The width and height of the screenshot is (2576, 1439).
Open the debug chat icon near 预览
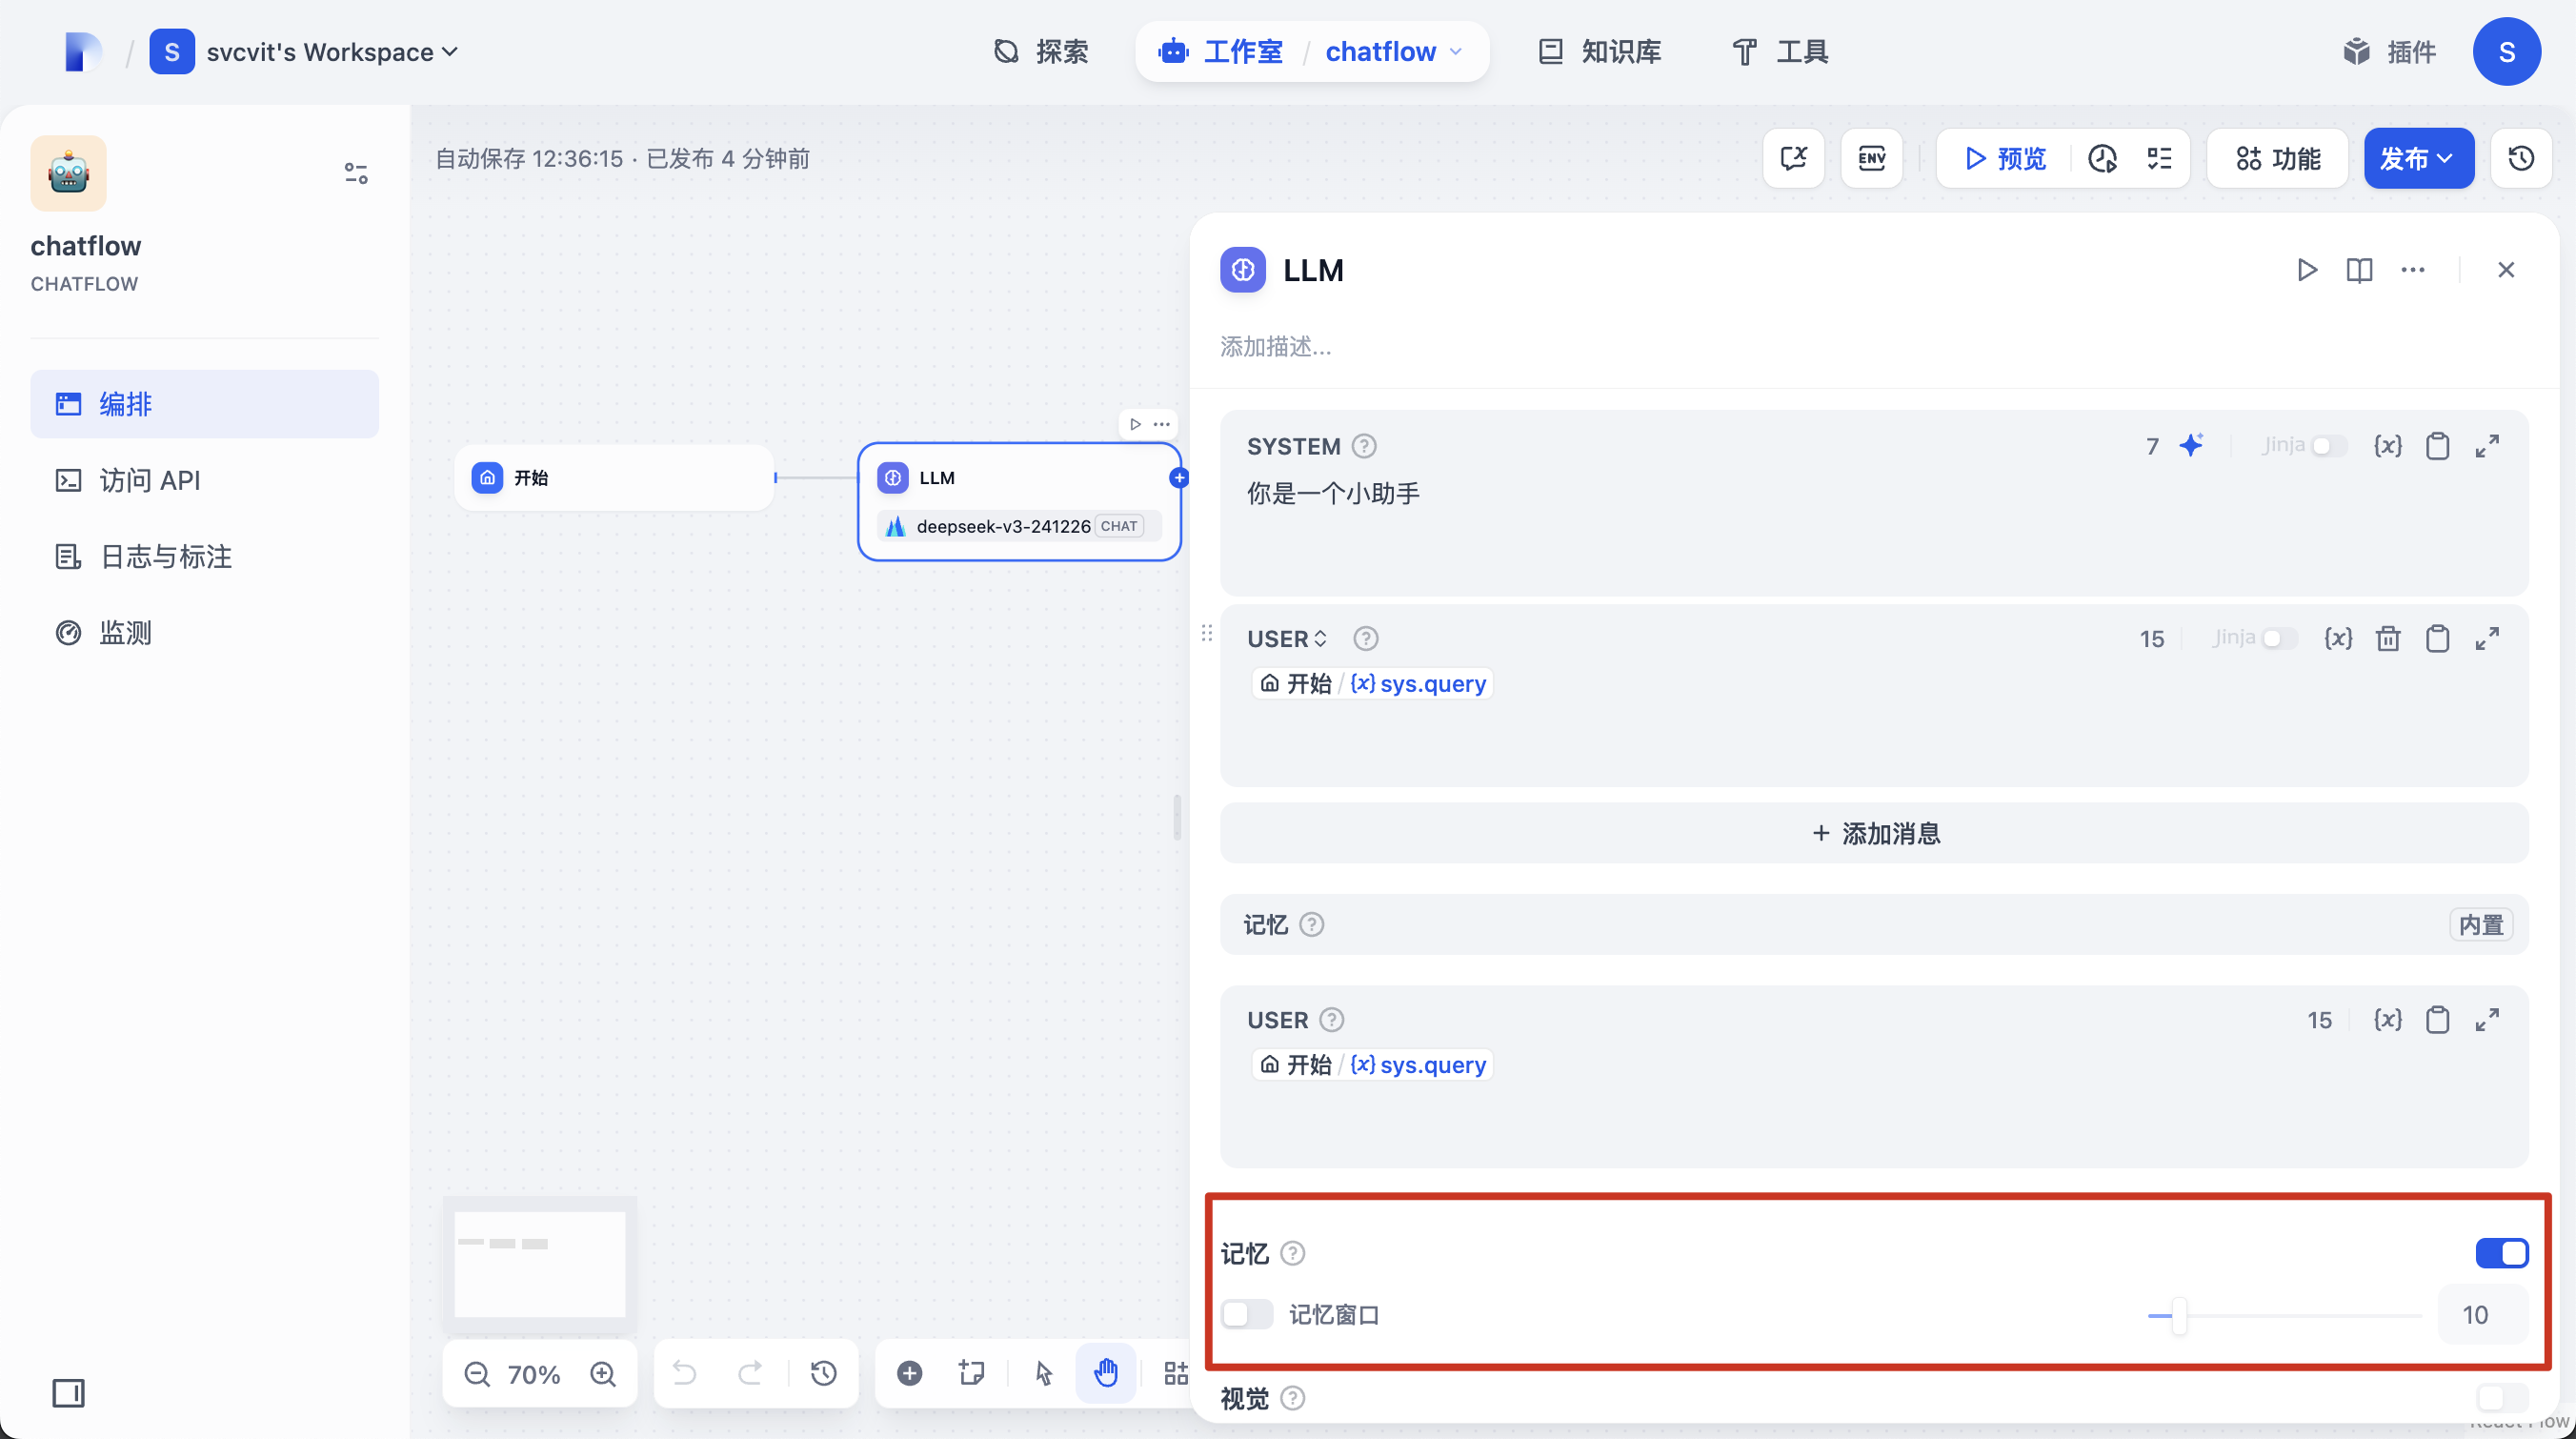click(1793, 158)
